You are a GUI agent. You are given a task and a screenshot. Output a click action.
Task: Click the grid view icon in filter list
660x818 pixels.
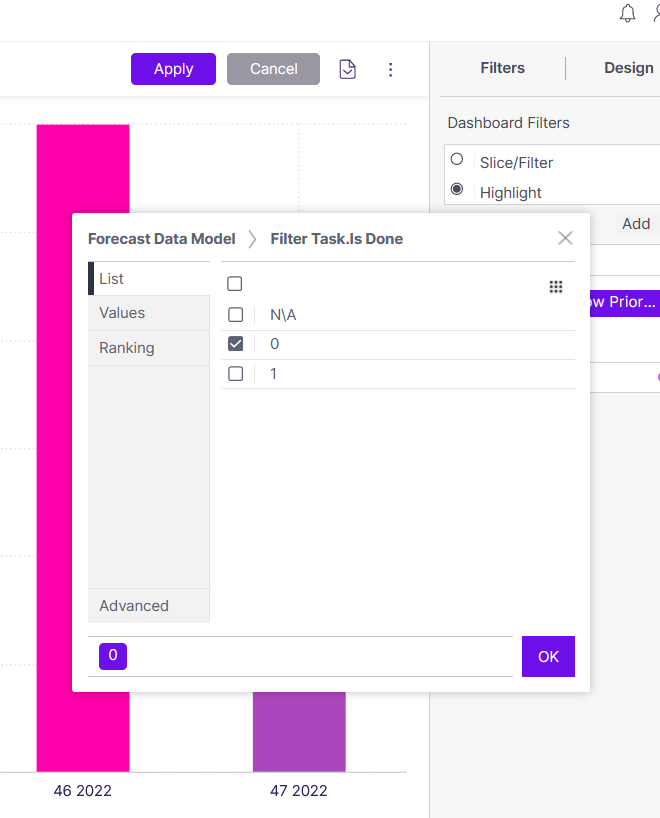tap(556, 286)
